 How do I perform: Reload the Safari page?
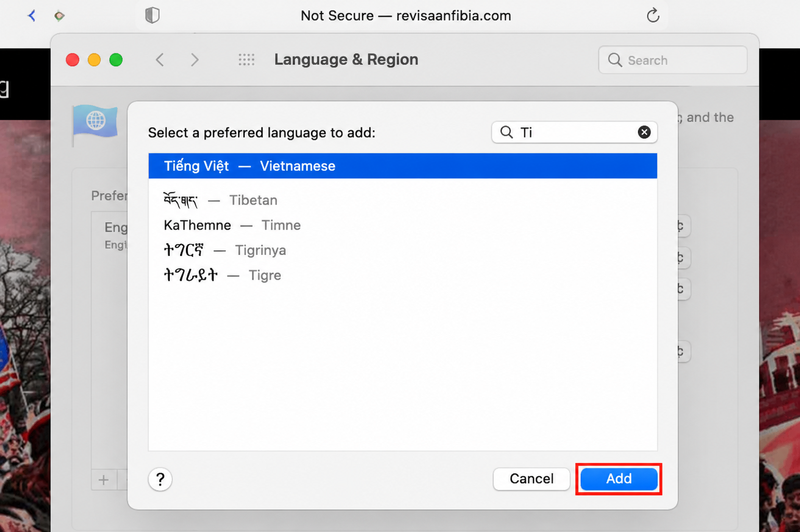(x=653, y=15)
